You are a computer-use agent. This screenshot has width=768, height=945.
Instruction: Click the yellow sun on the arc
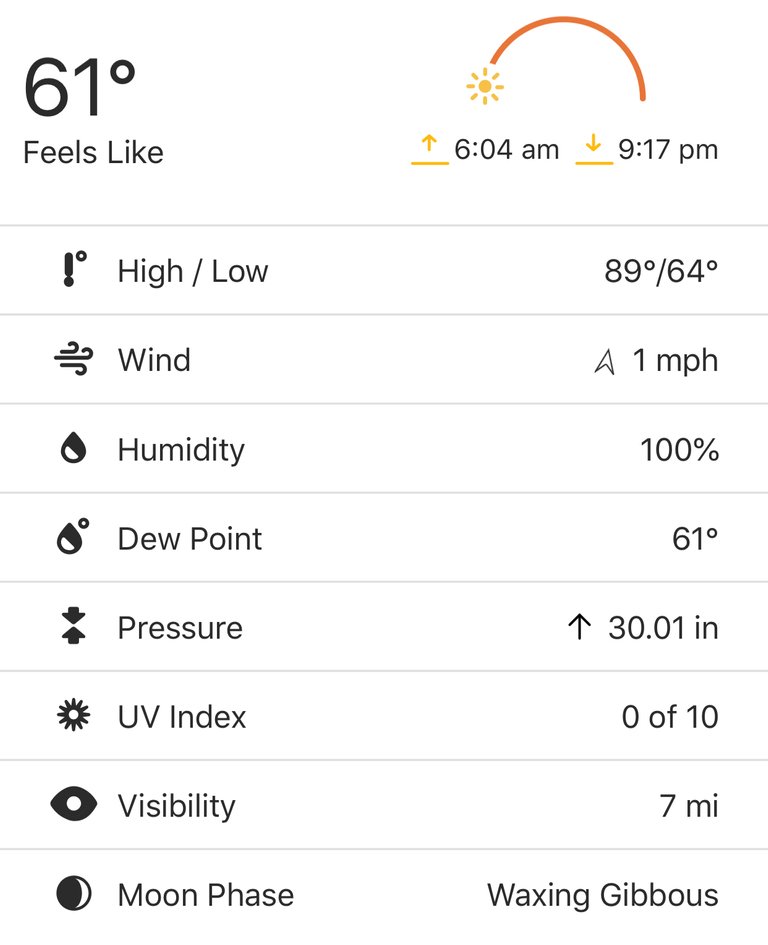pyautogui.click(x=485, y=87)
